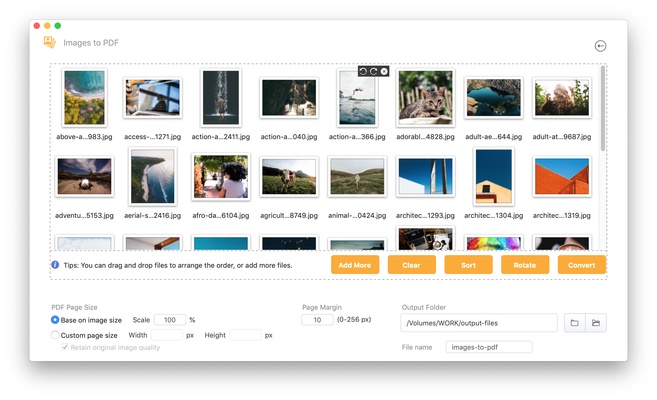Select the architec...1319.jpg orange building thumbnail
The height and width of the screenshot is (400, 657).
(x=562, y=176)
